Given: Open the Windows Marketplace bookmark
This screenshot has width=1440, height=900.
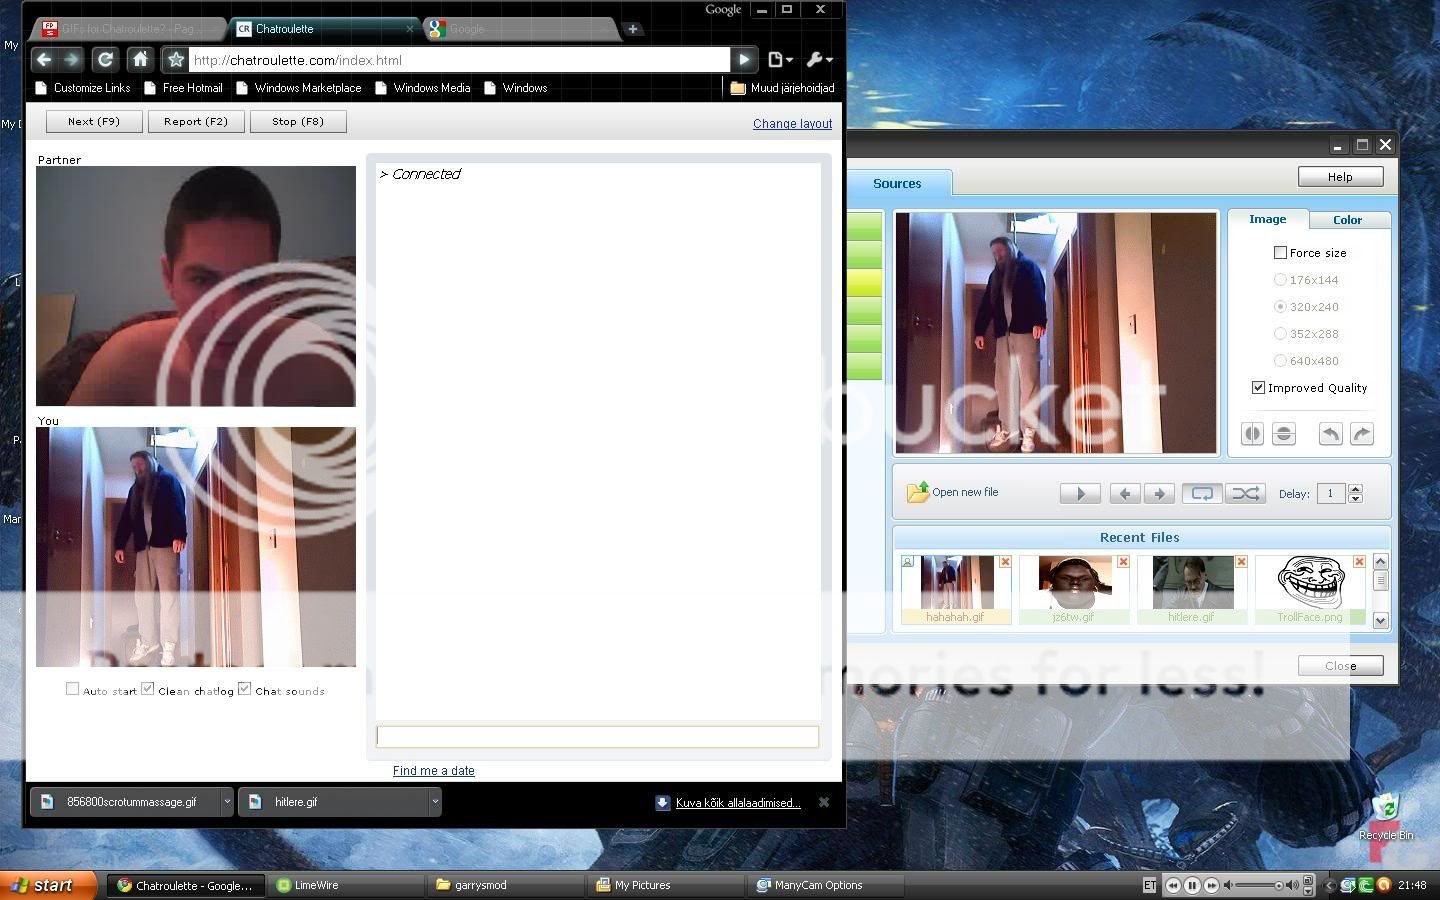Looking at the screenshot, I should [x=298, y=88].
